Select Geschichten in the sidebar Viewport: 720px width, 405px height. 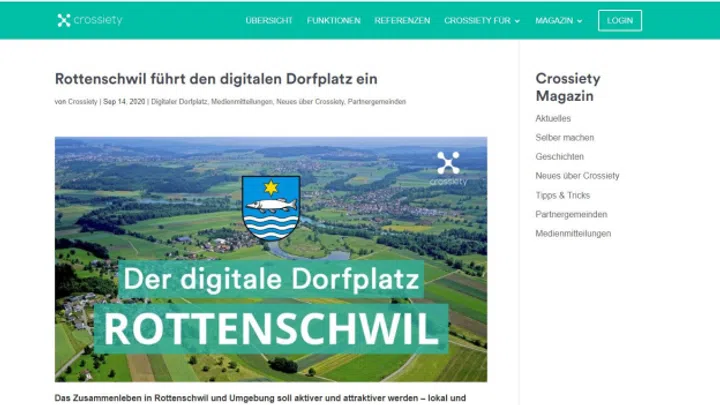click(559, 157)
